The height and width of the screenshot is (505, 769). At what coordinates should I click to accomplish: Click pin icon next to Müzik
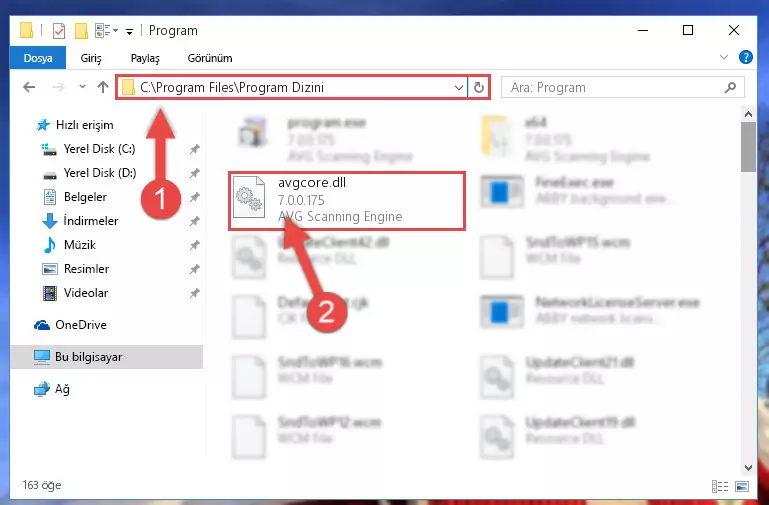tap(195, 245)
